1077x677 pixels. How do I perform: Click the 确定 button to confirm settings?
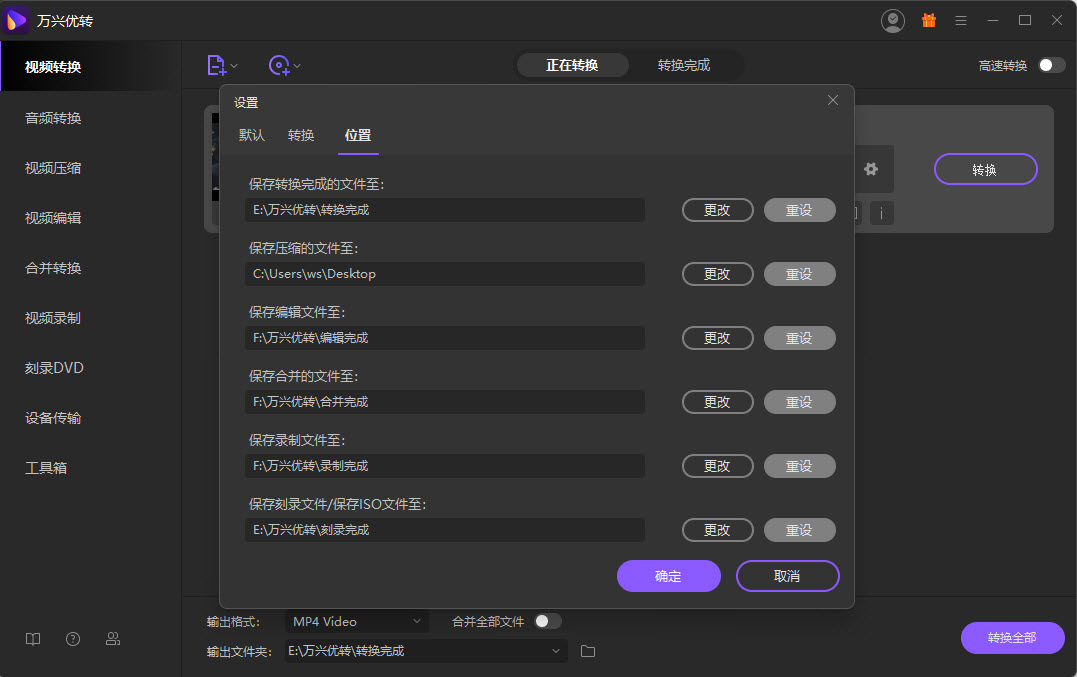[668, 576]
